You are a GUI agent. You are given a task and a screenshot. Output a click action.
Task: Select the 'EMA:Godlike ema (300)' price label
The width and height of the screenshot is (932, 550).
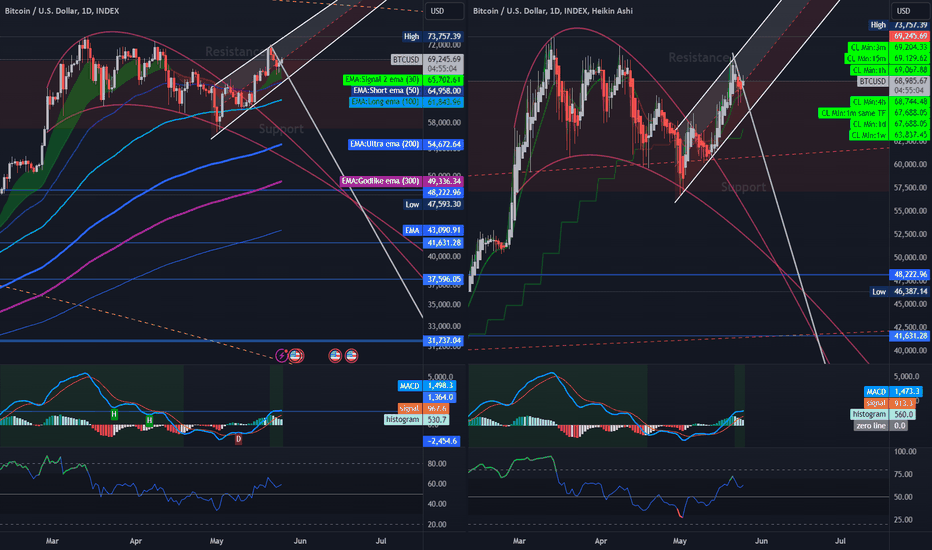pos(401,181)
